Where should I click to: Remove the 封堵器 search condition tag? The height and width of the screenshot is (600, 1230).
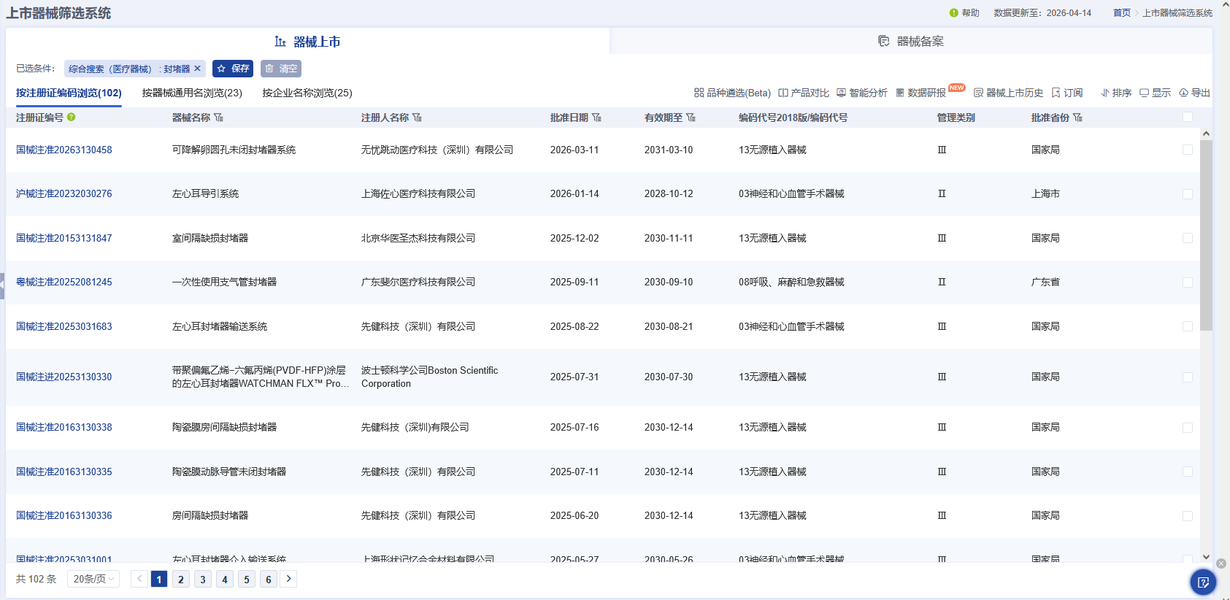pyautogui.click(x=198, y=69)
